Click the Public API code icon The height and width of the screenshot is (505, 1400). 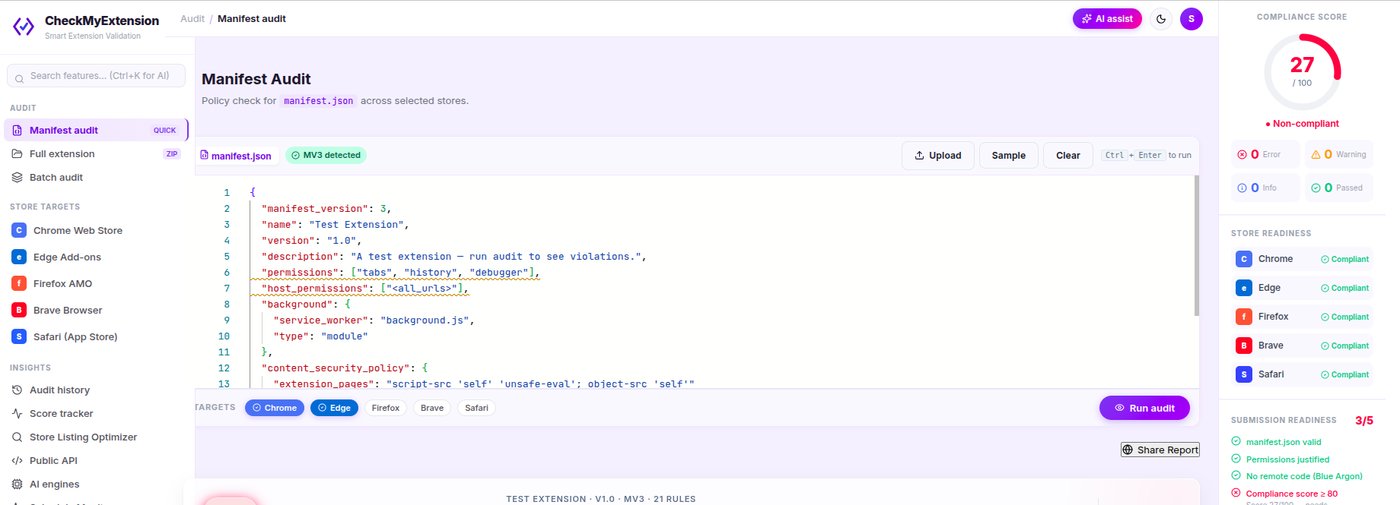point(18,461)
